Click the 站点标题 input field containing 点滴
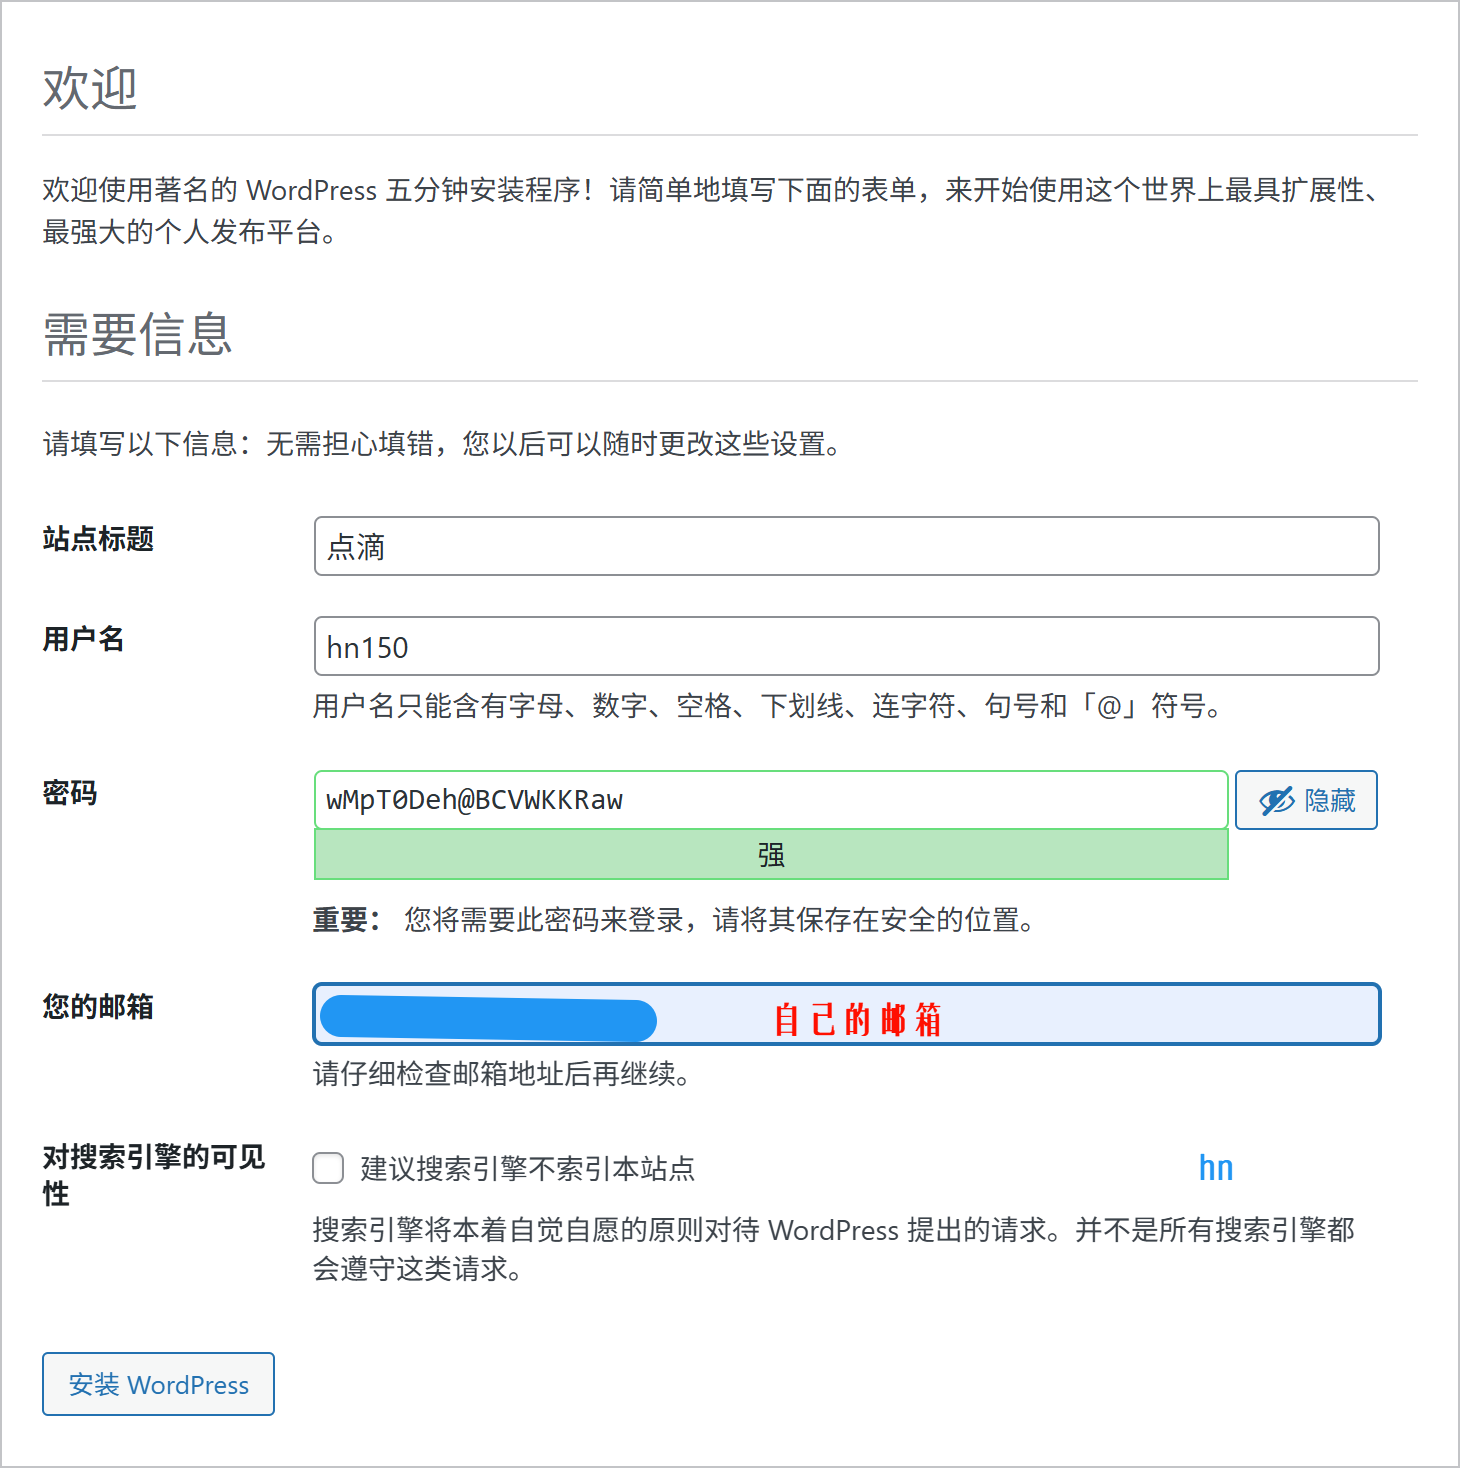 pyautogui.click(x=846, y=546)
